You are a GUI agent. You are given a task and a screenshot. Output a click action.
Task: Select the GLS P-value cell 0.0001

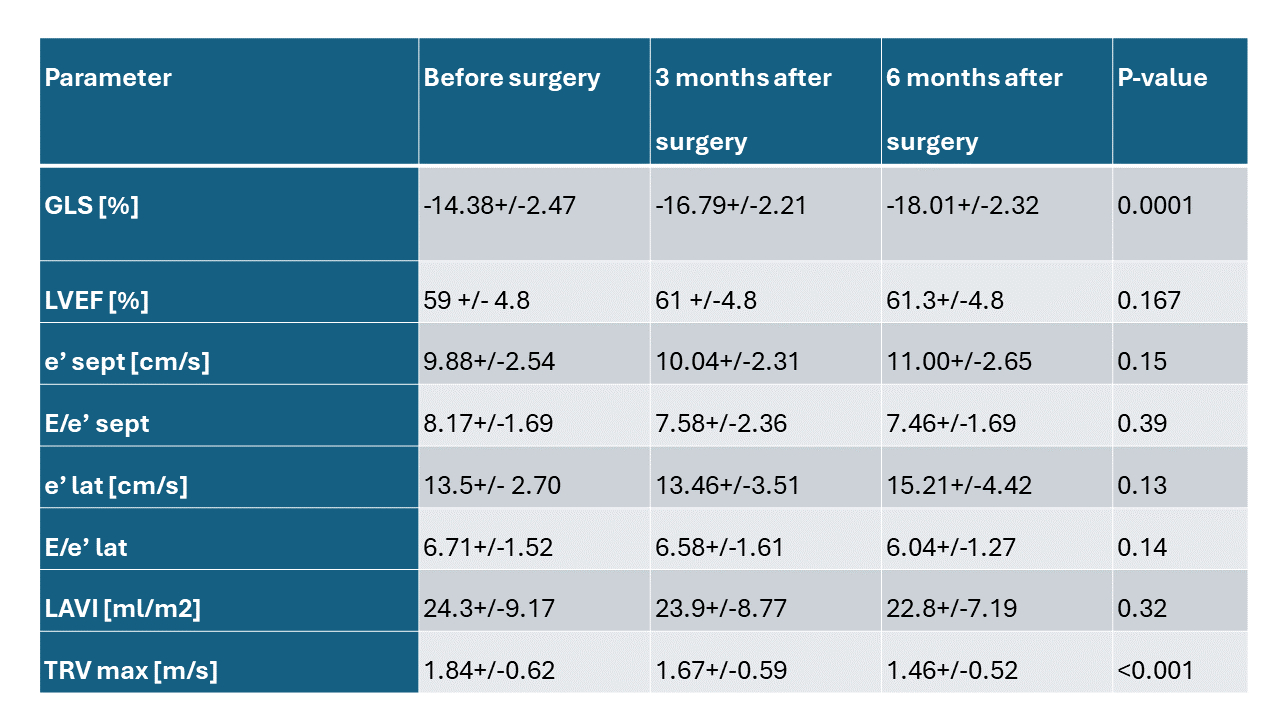[x=1155, y=206]
